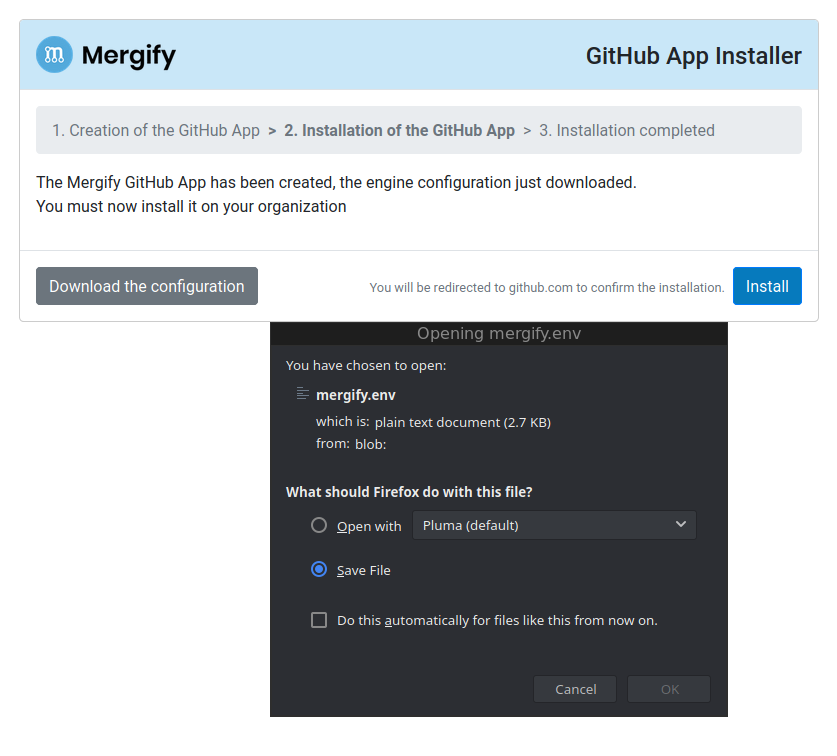
Task: Click Download the configuration button
Action: [147, 286]
